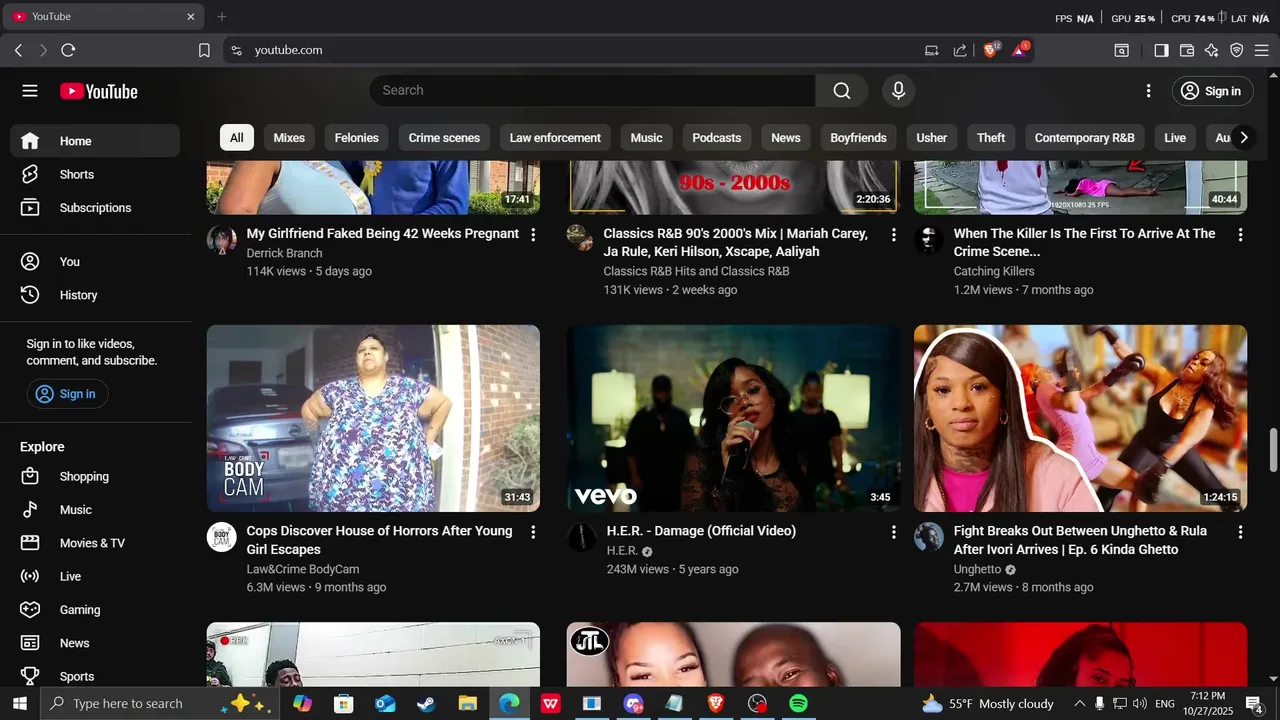Image resolution: width=1280 pixels, height=720 pixels.
Task: Open Catching Killers channel link
Action: (x=994, y=271)
